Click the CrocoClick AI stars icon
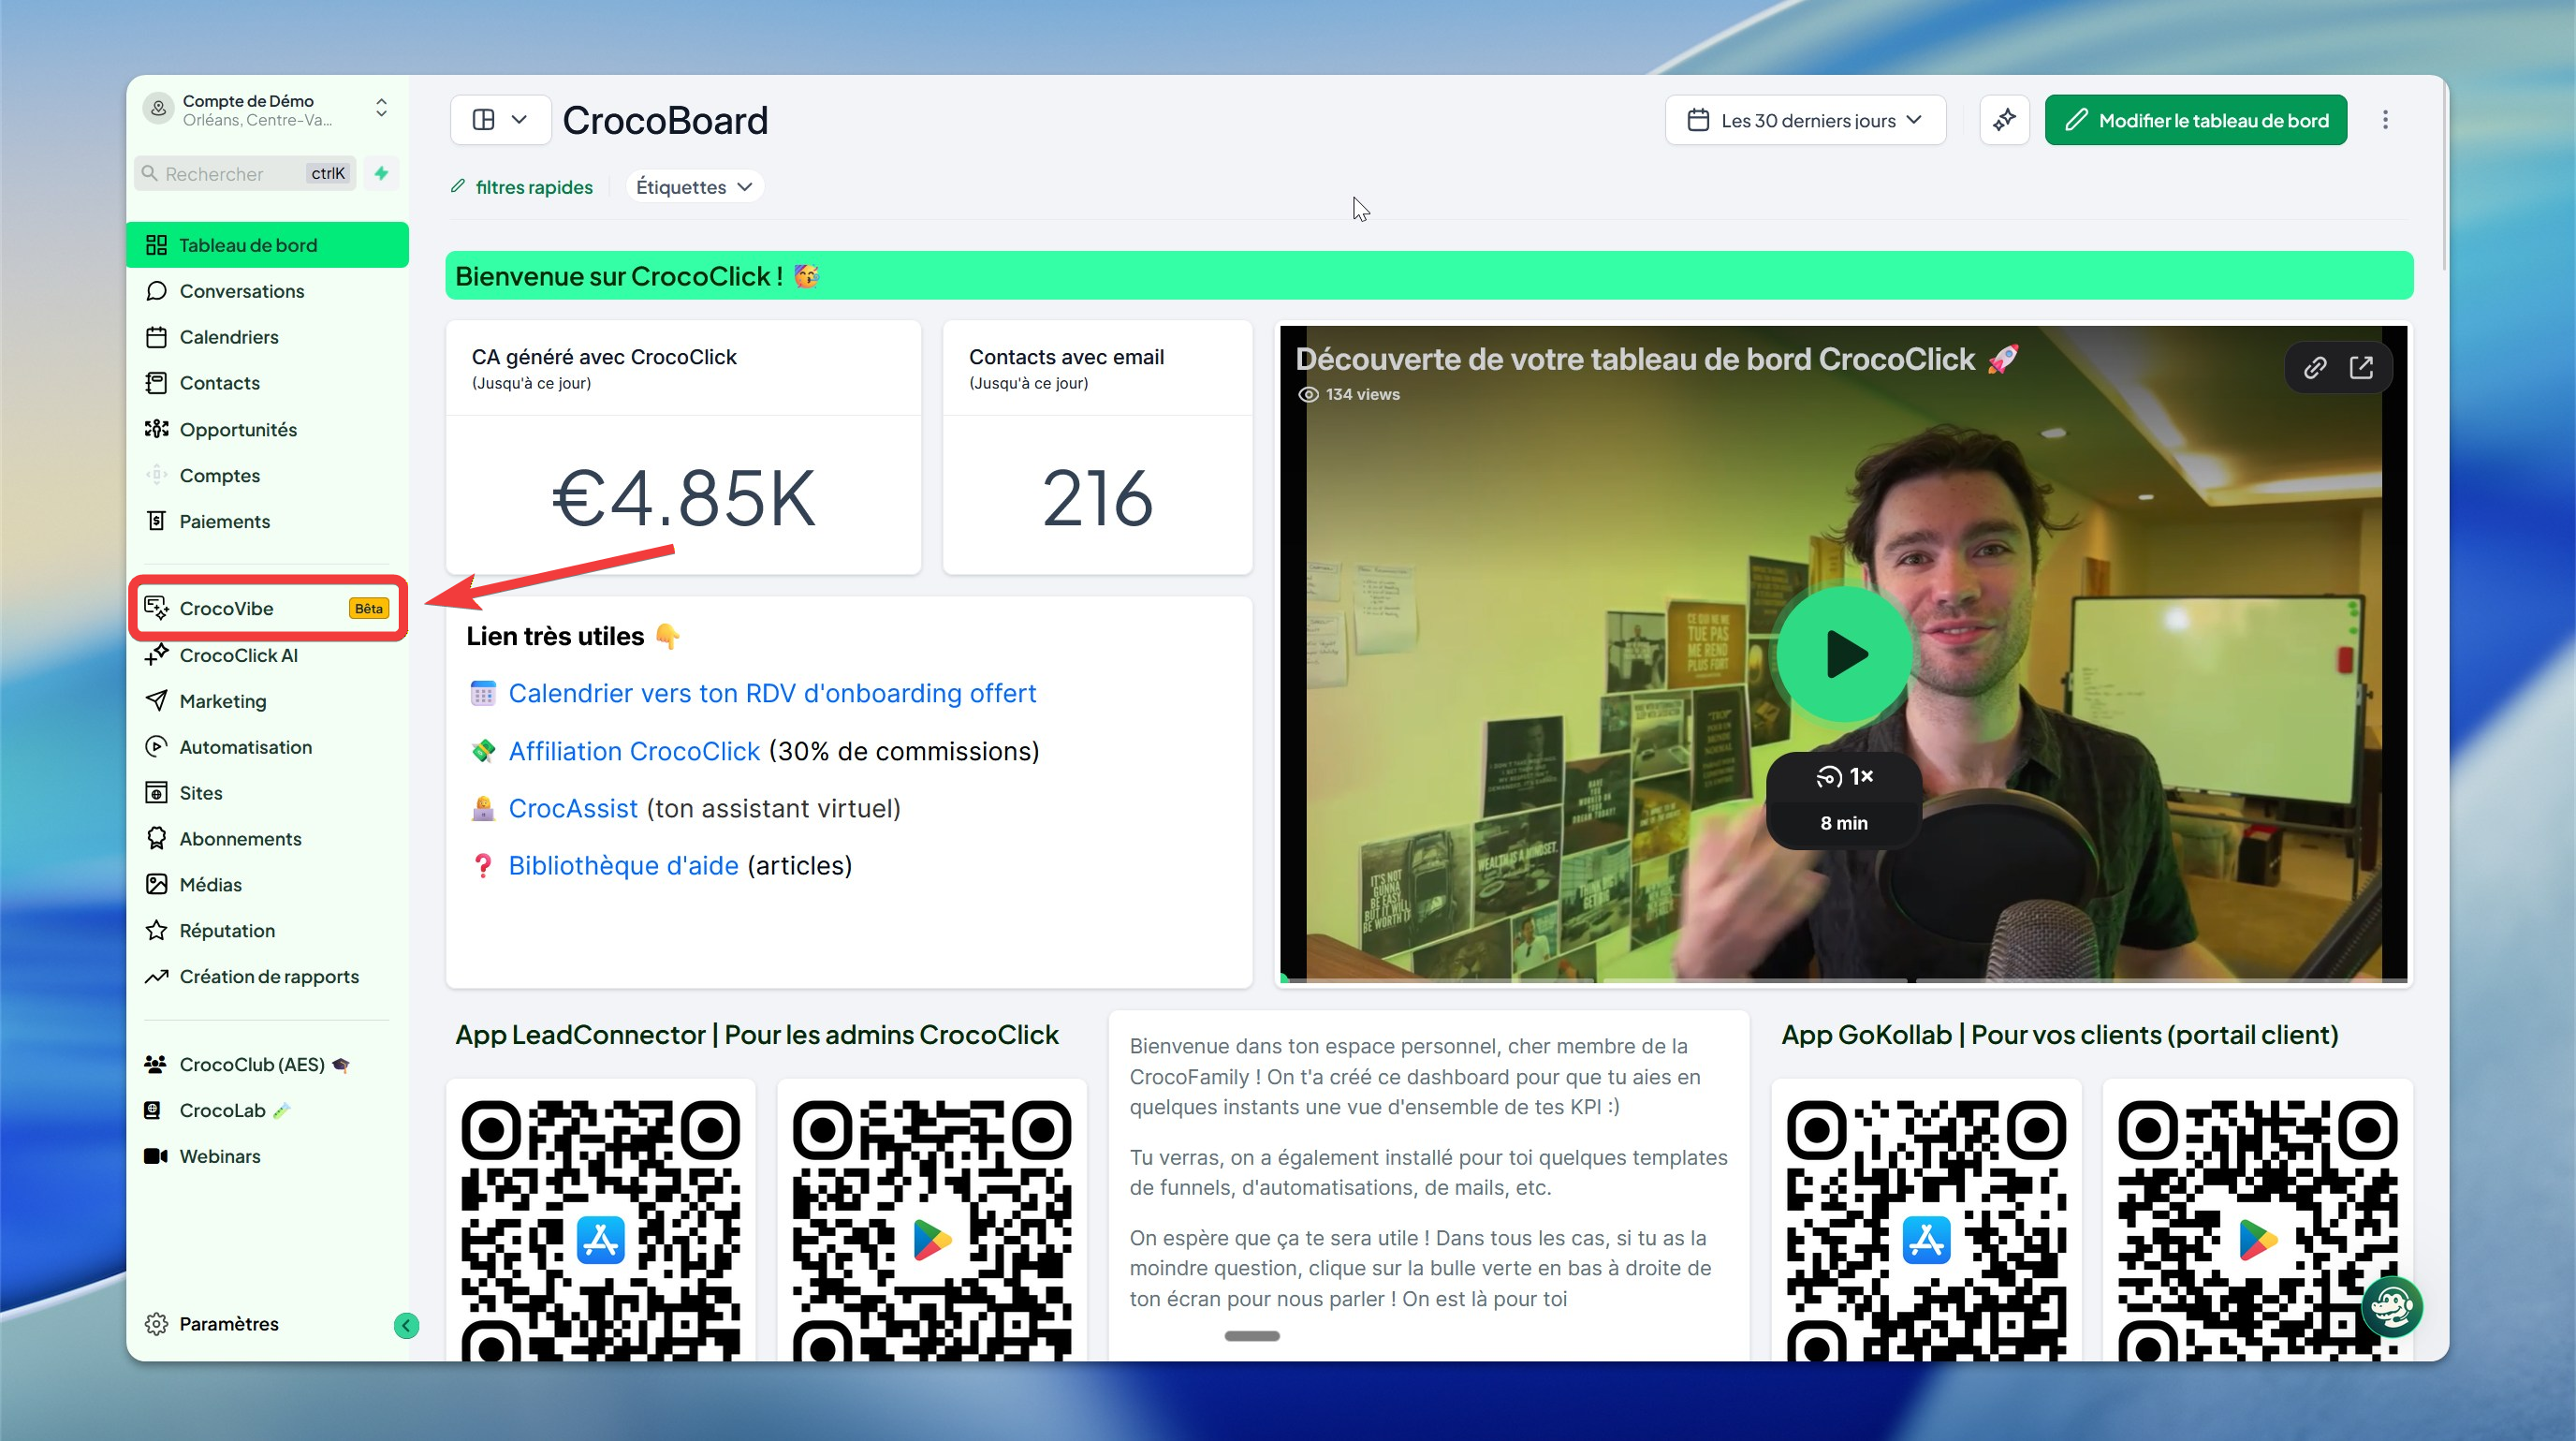 click(x=156, y=654)
